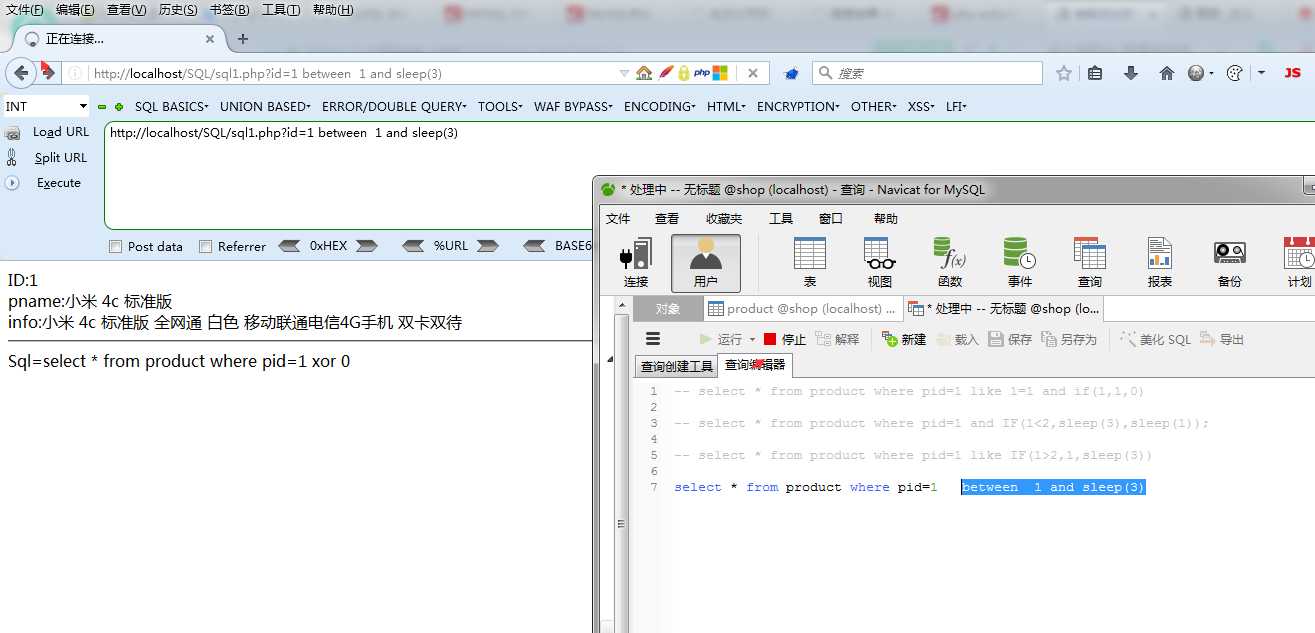Stop page loading with the X button
The height and width of the screenshot is (633, 1315).
point(753,73)
